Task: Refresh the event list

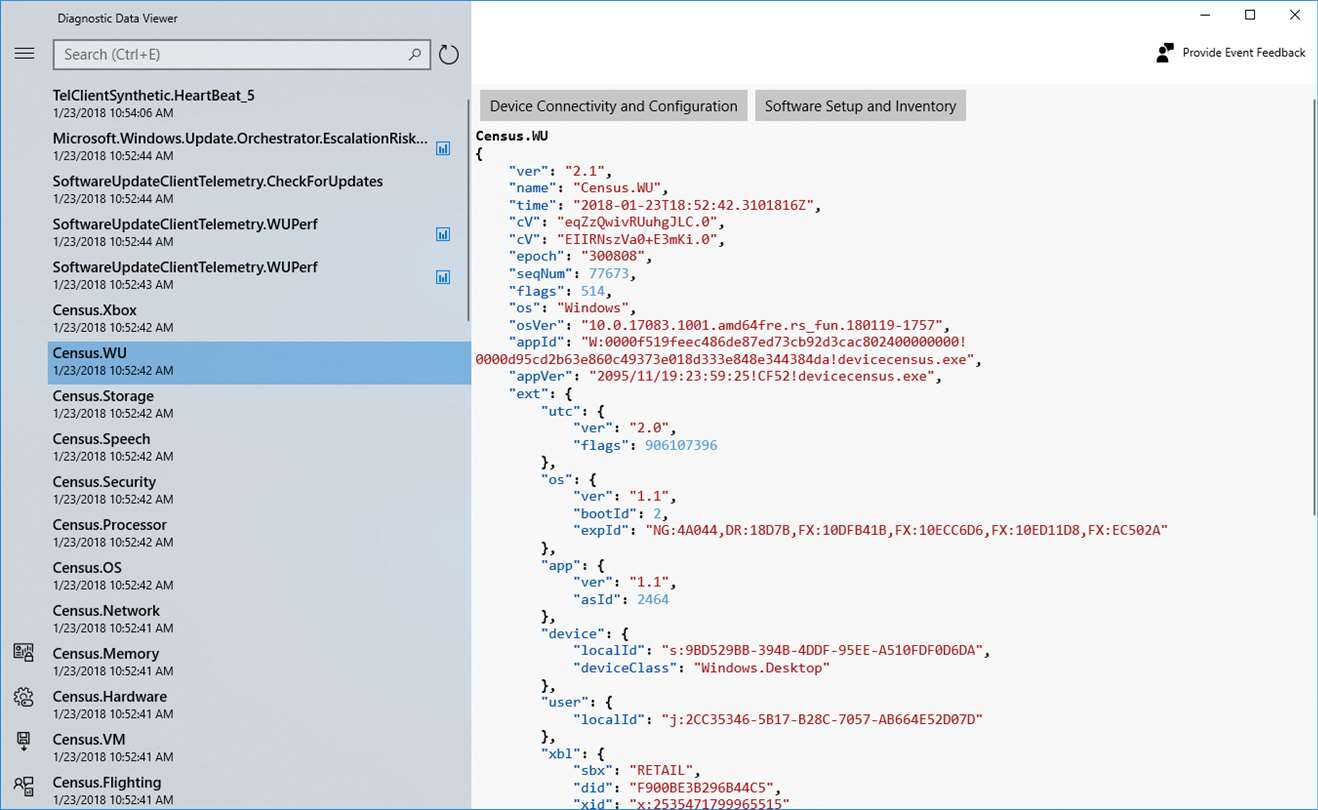Action: [x=449, y=55]
